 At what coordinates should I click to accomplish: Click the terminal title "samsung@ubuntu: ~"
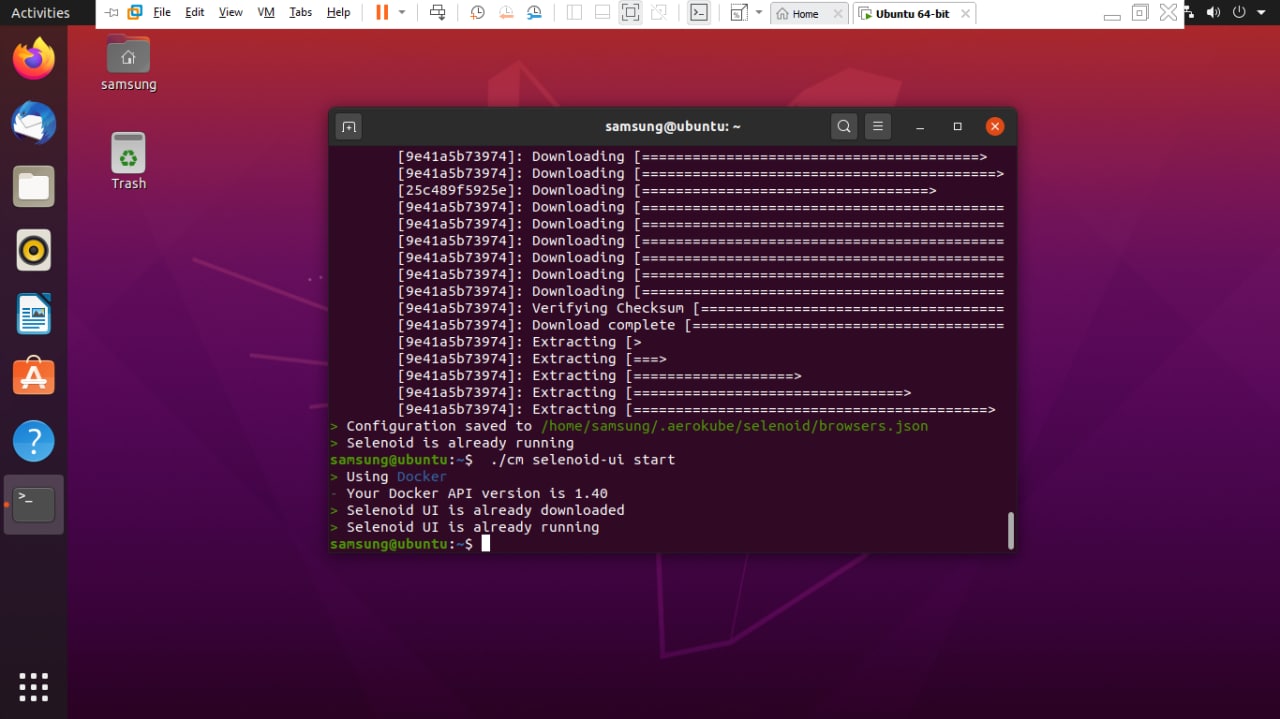pyautogui.click(x=673, y=127)
